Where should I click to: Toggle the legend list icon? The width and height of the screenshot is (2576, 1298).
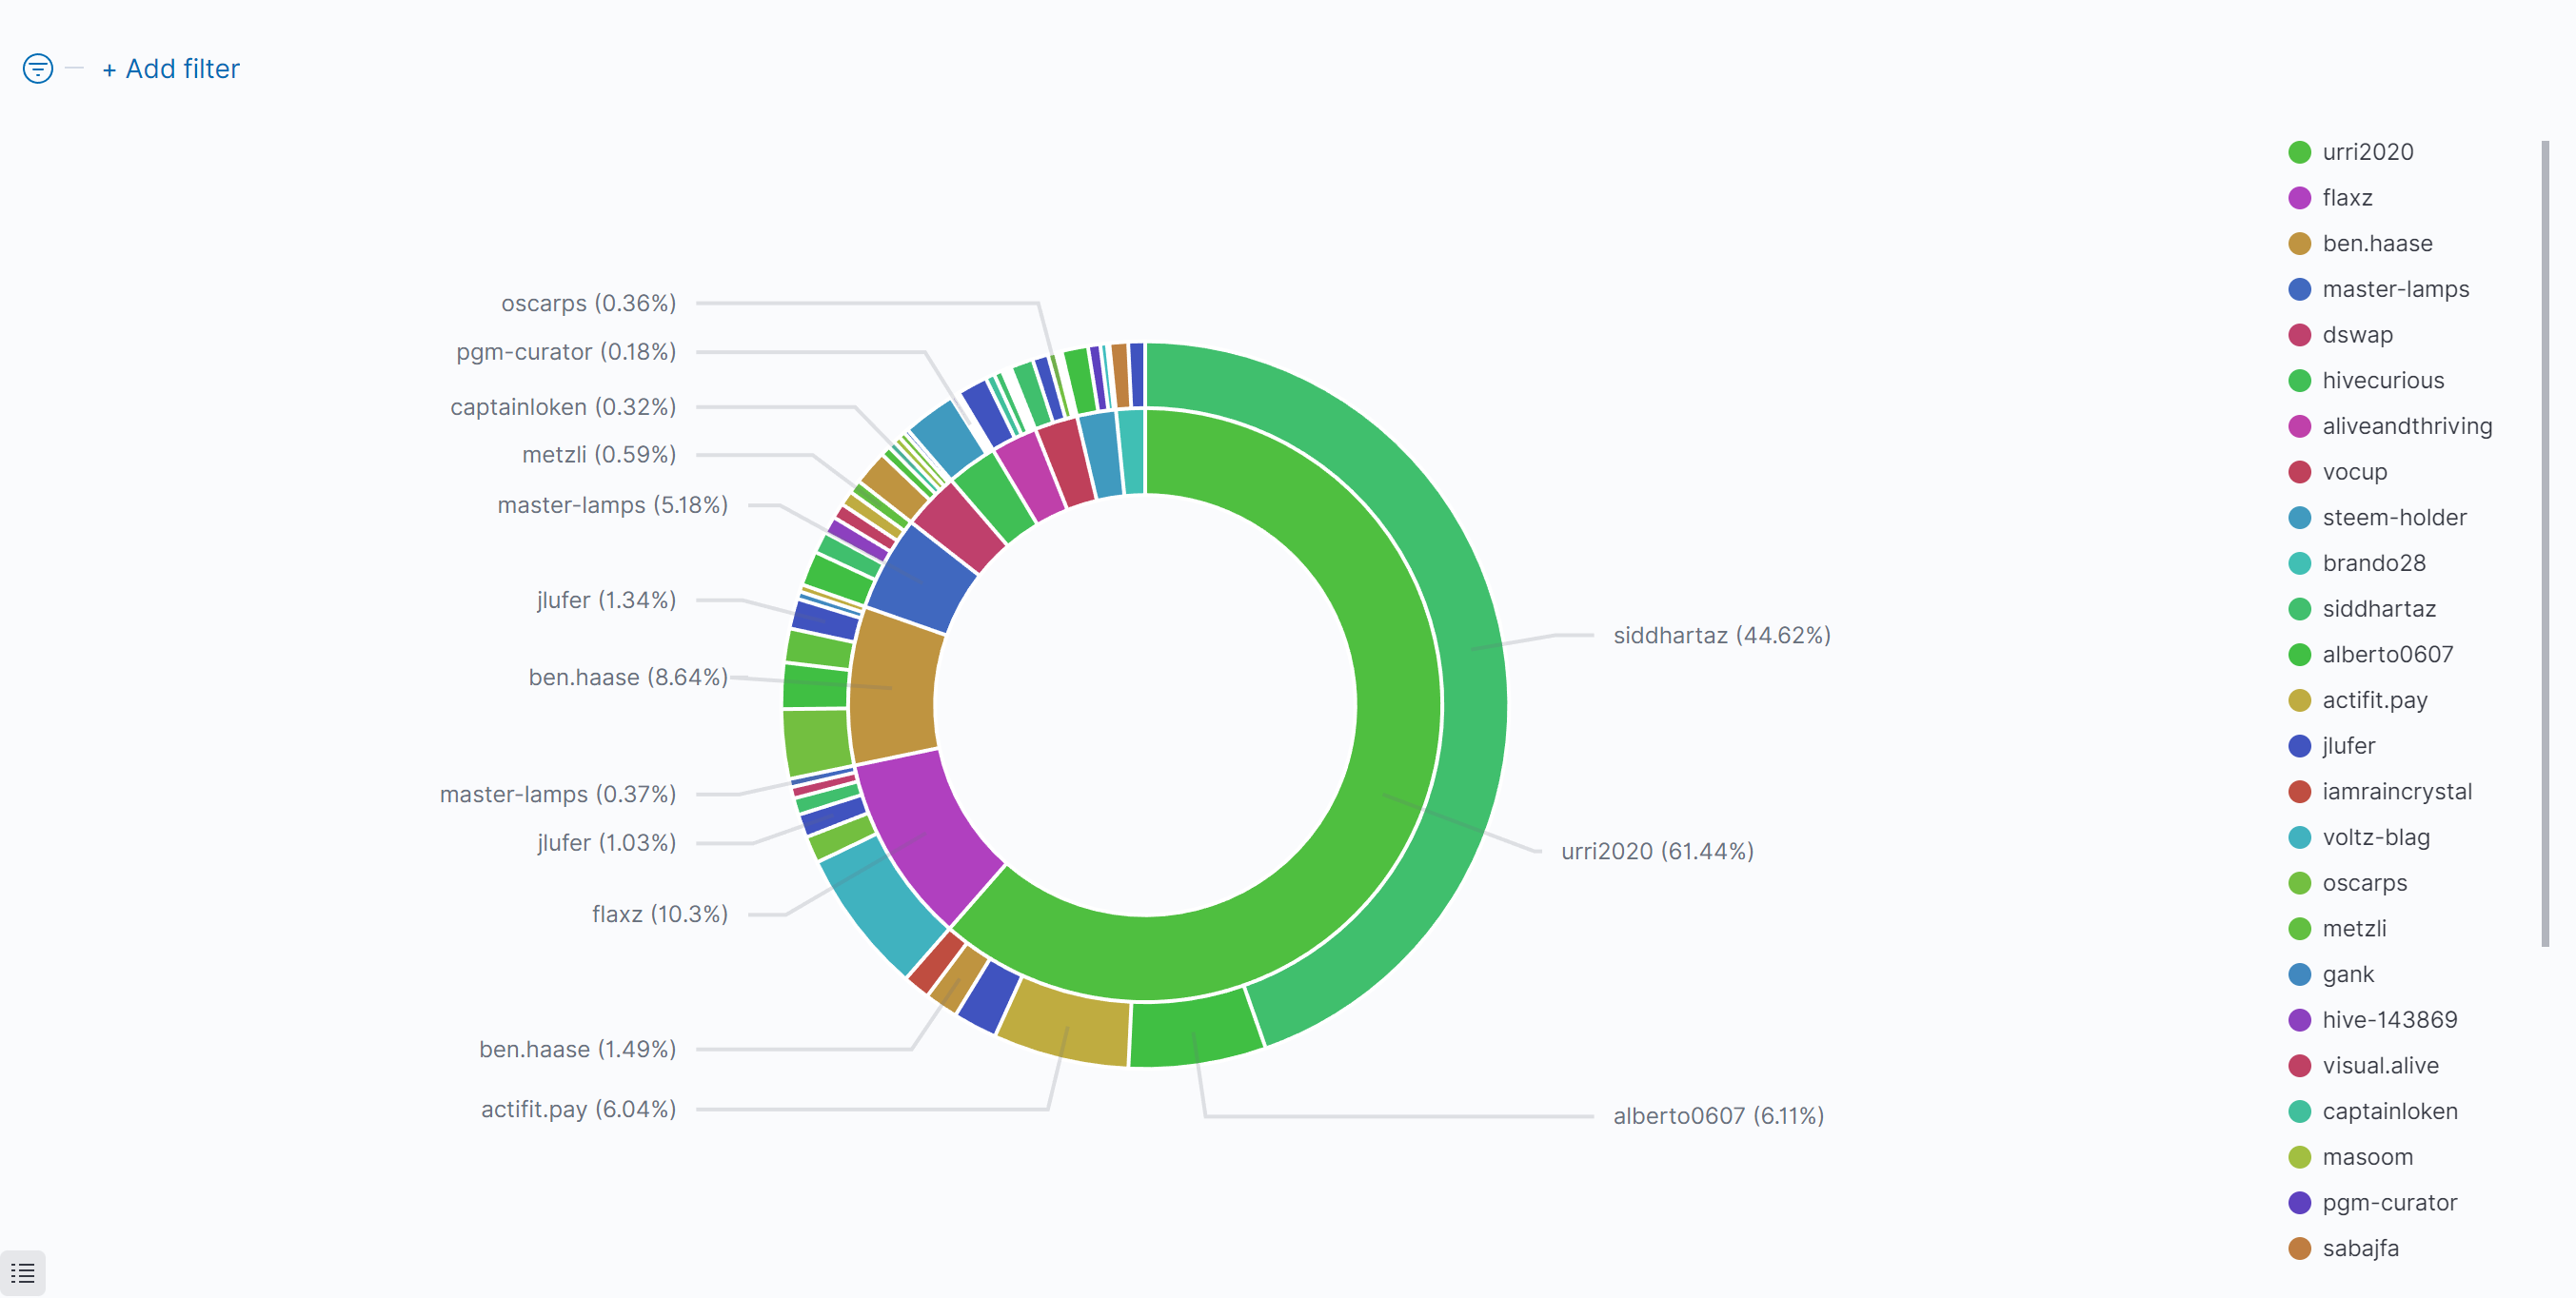pyautogui.click(x=23, y=1273)
